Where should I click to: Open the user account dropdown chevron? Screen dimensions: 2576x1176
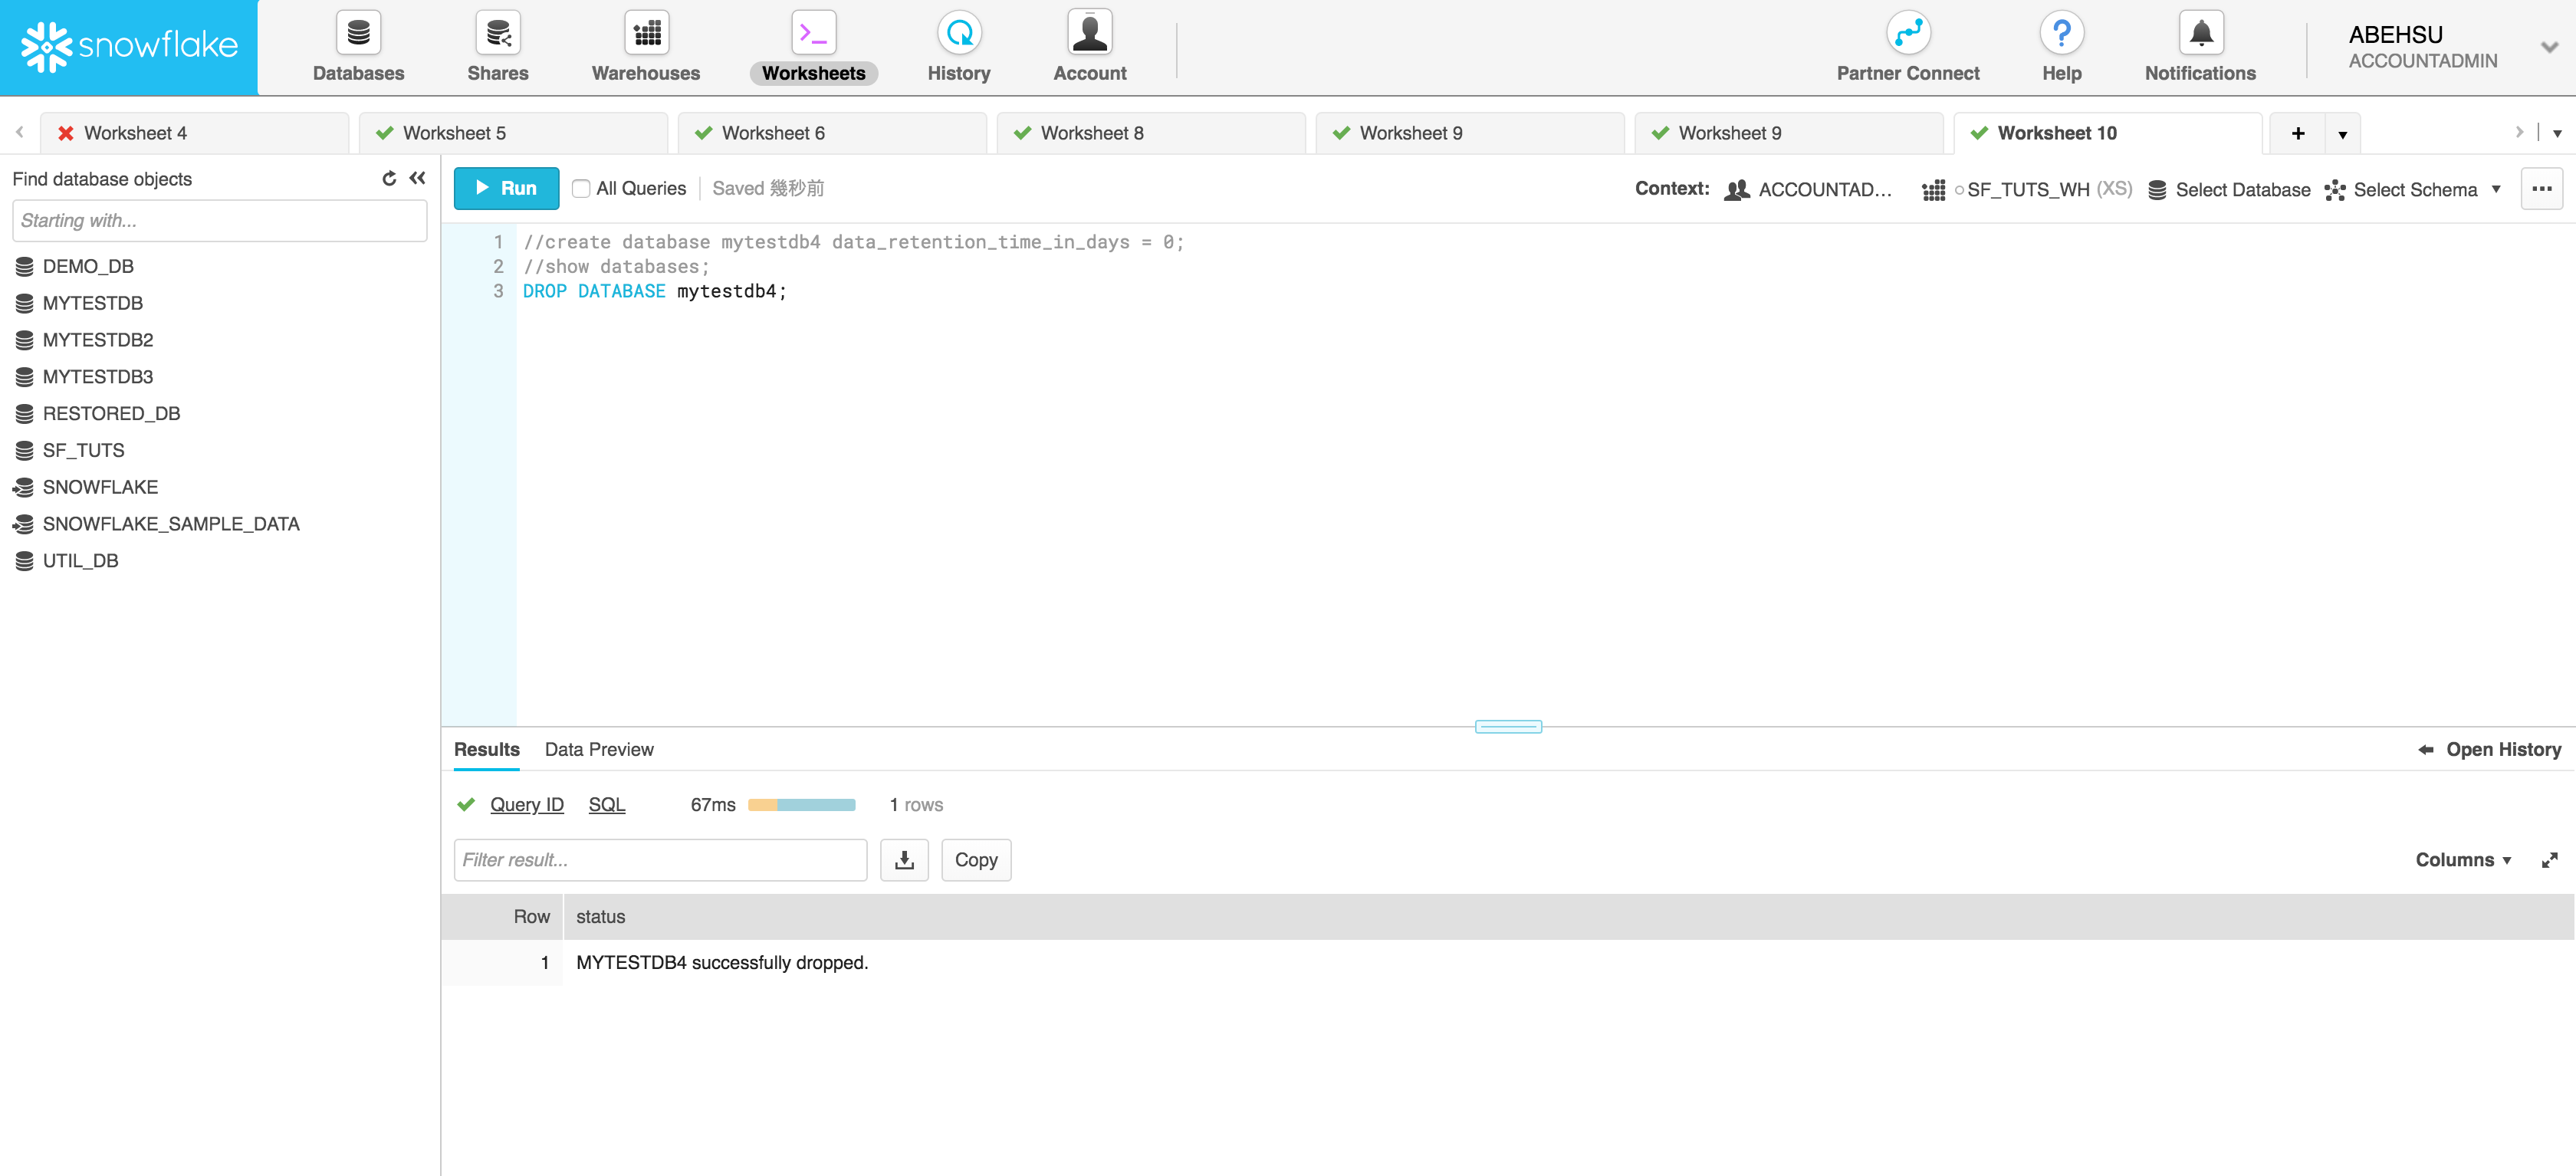2549,46
